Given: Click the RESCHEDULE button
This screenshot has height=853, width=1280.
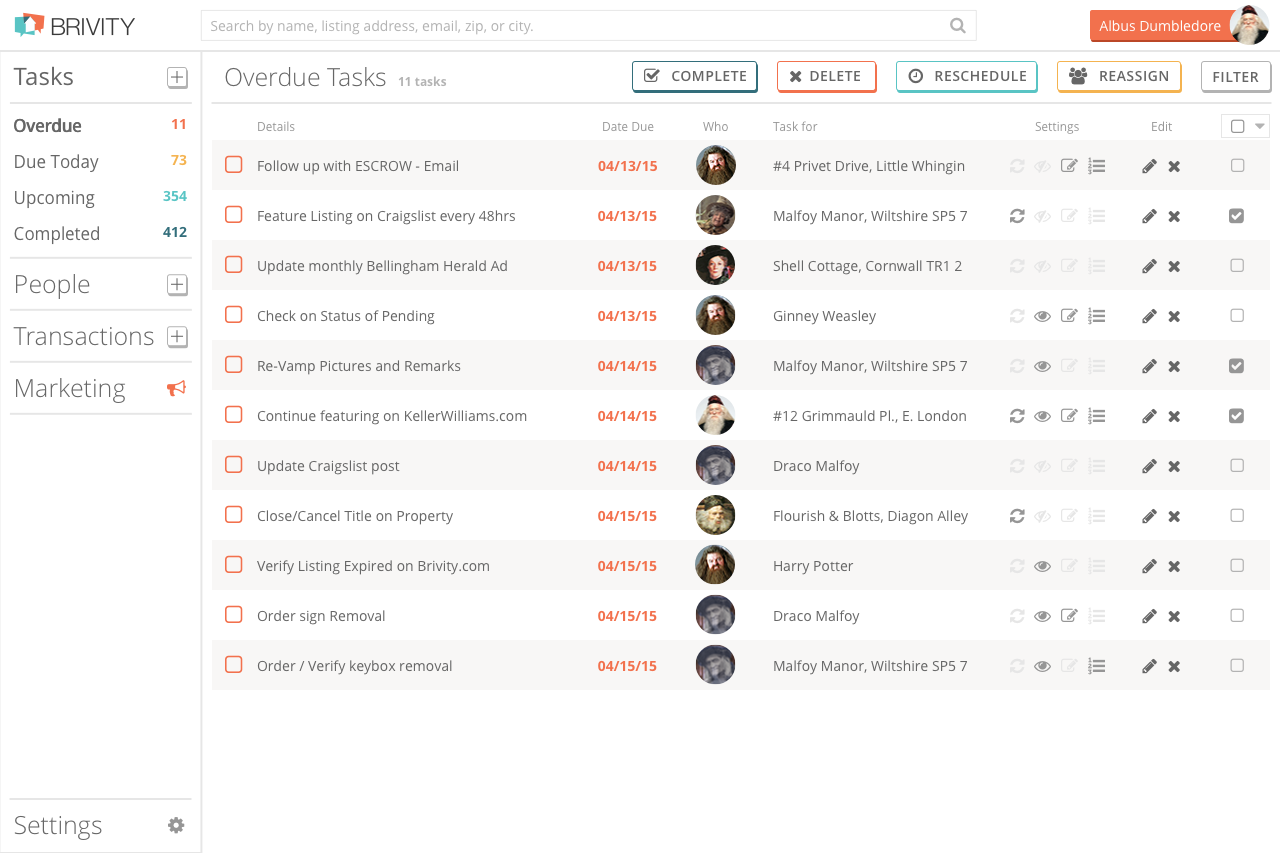Looking at the screenshot, I should click(x=967, y=77).
